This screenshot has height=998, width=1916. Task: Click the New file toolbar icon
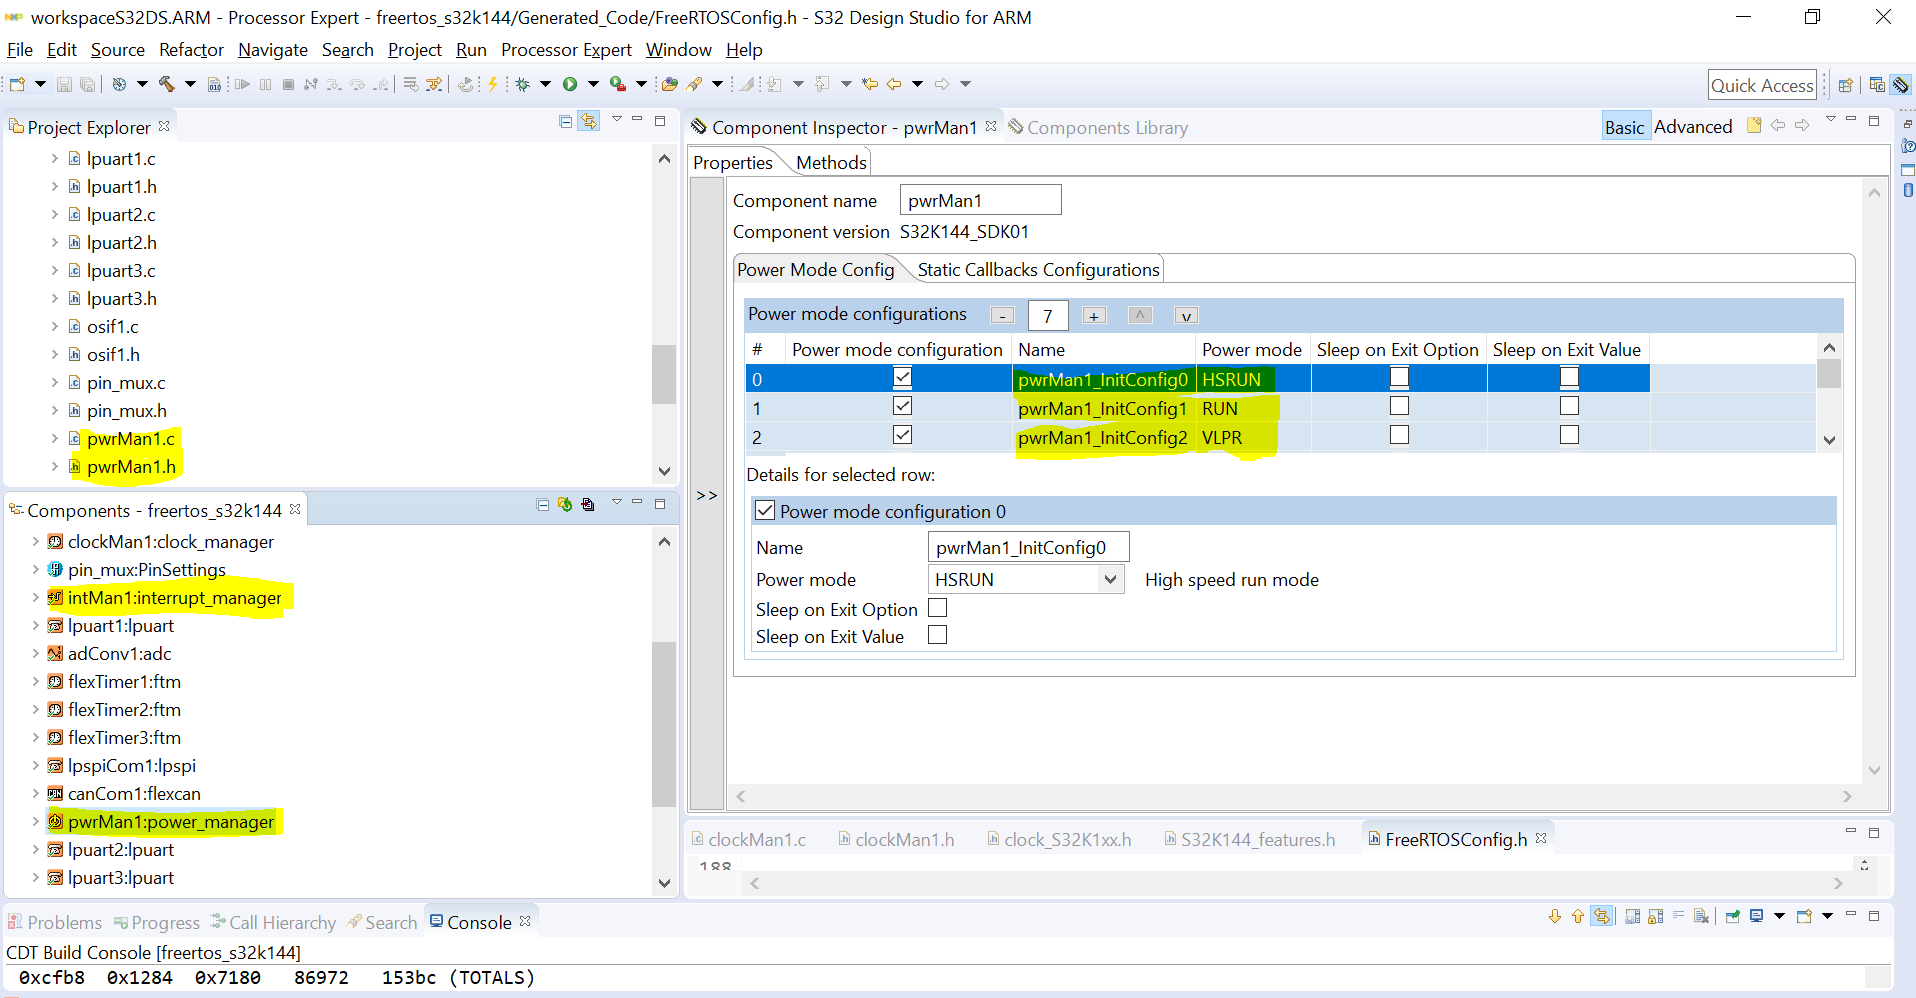click(x=17, y=84)
